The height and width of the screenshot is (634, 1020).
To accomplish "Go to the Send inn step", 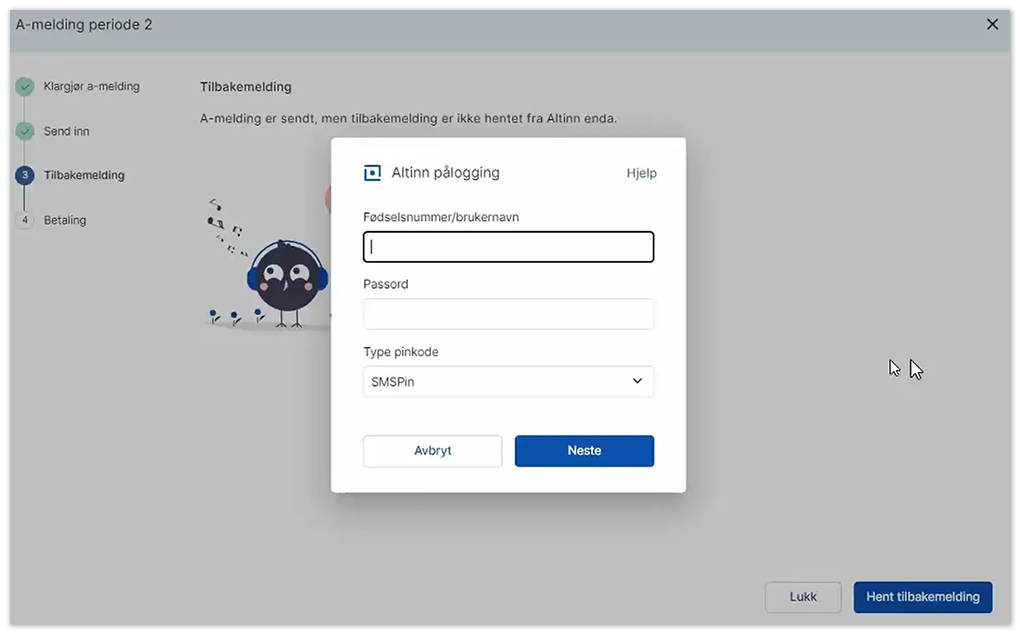I will pyautogui.click(x=66, y=131).
